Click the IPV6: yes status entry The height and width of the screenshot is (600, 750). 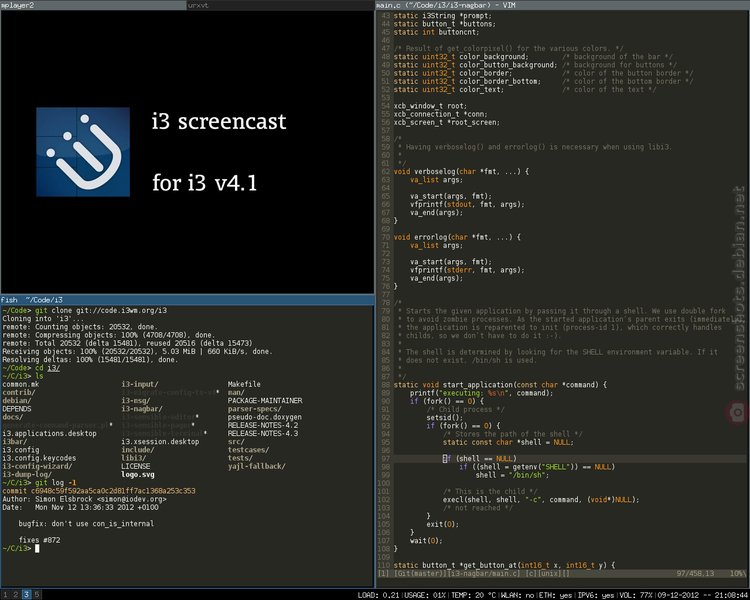(x=596, y=595)
